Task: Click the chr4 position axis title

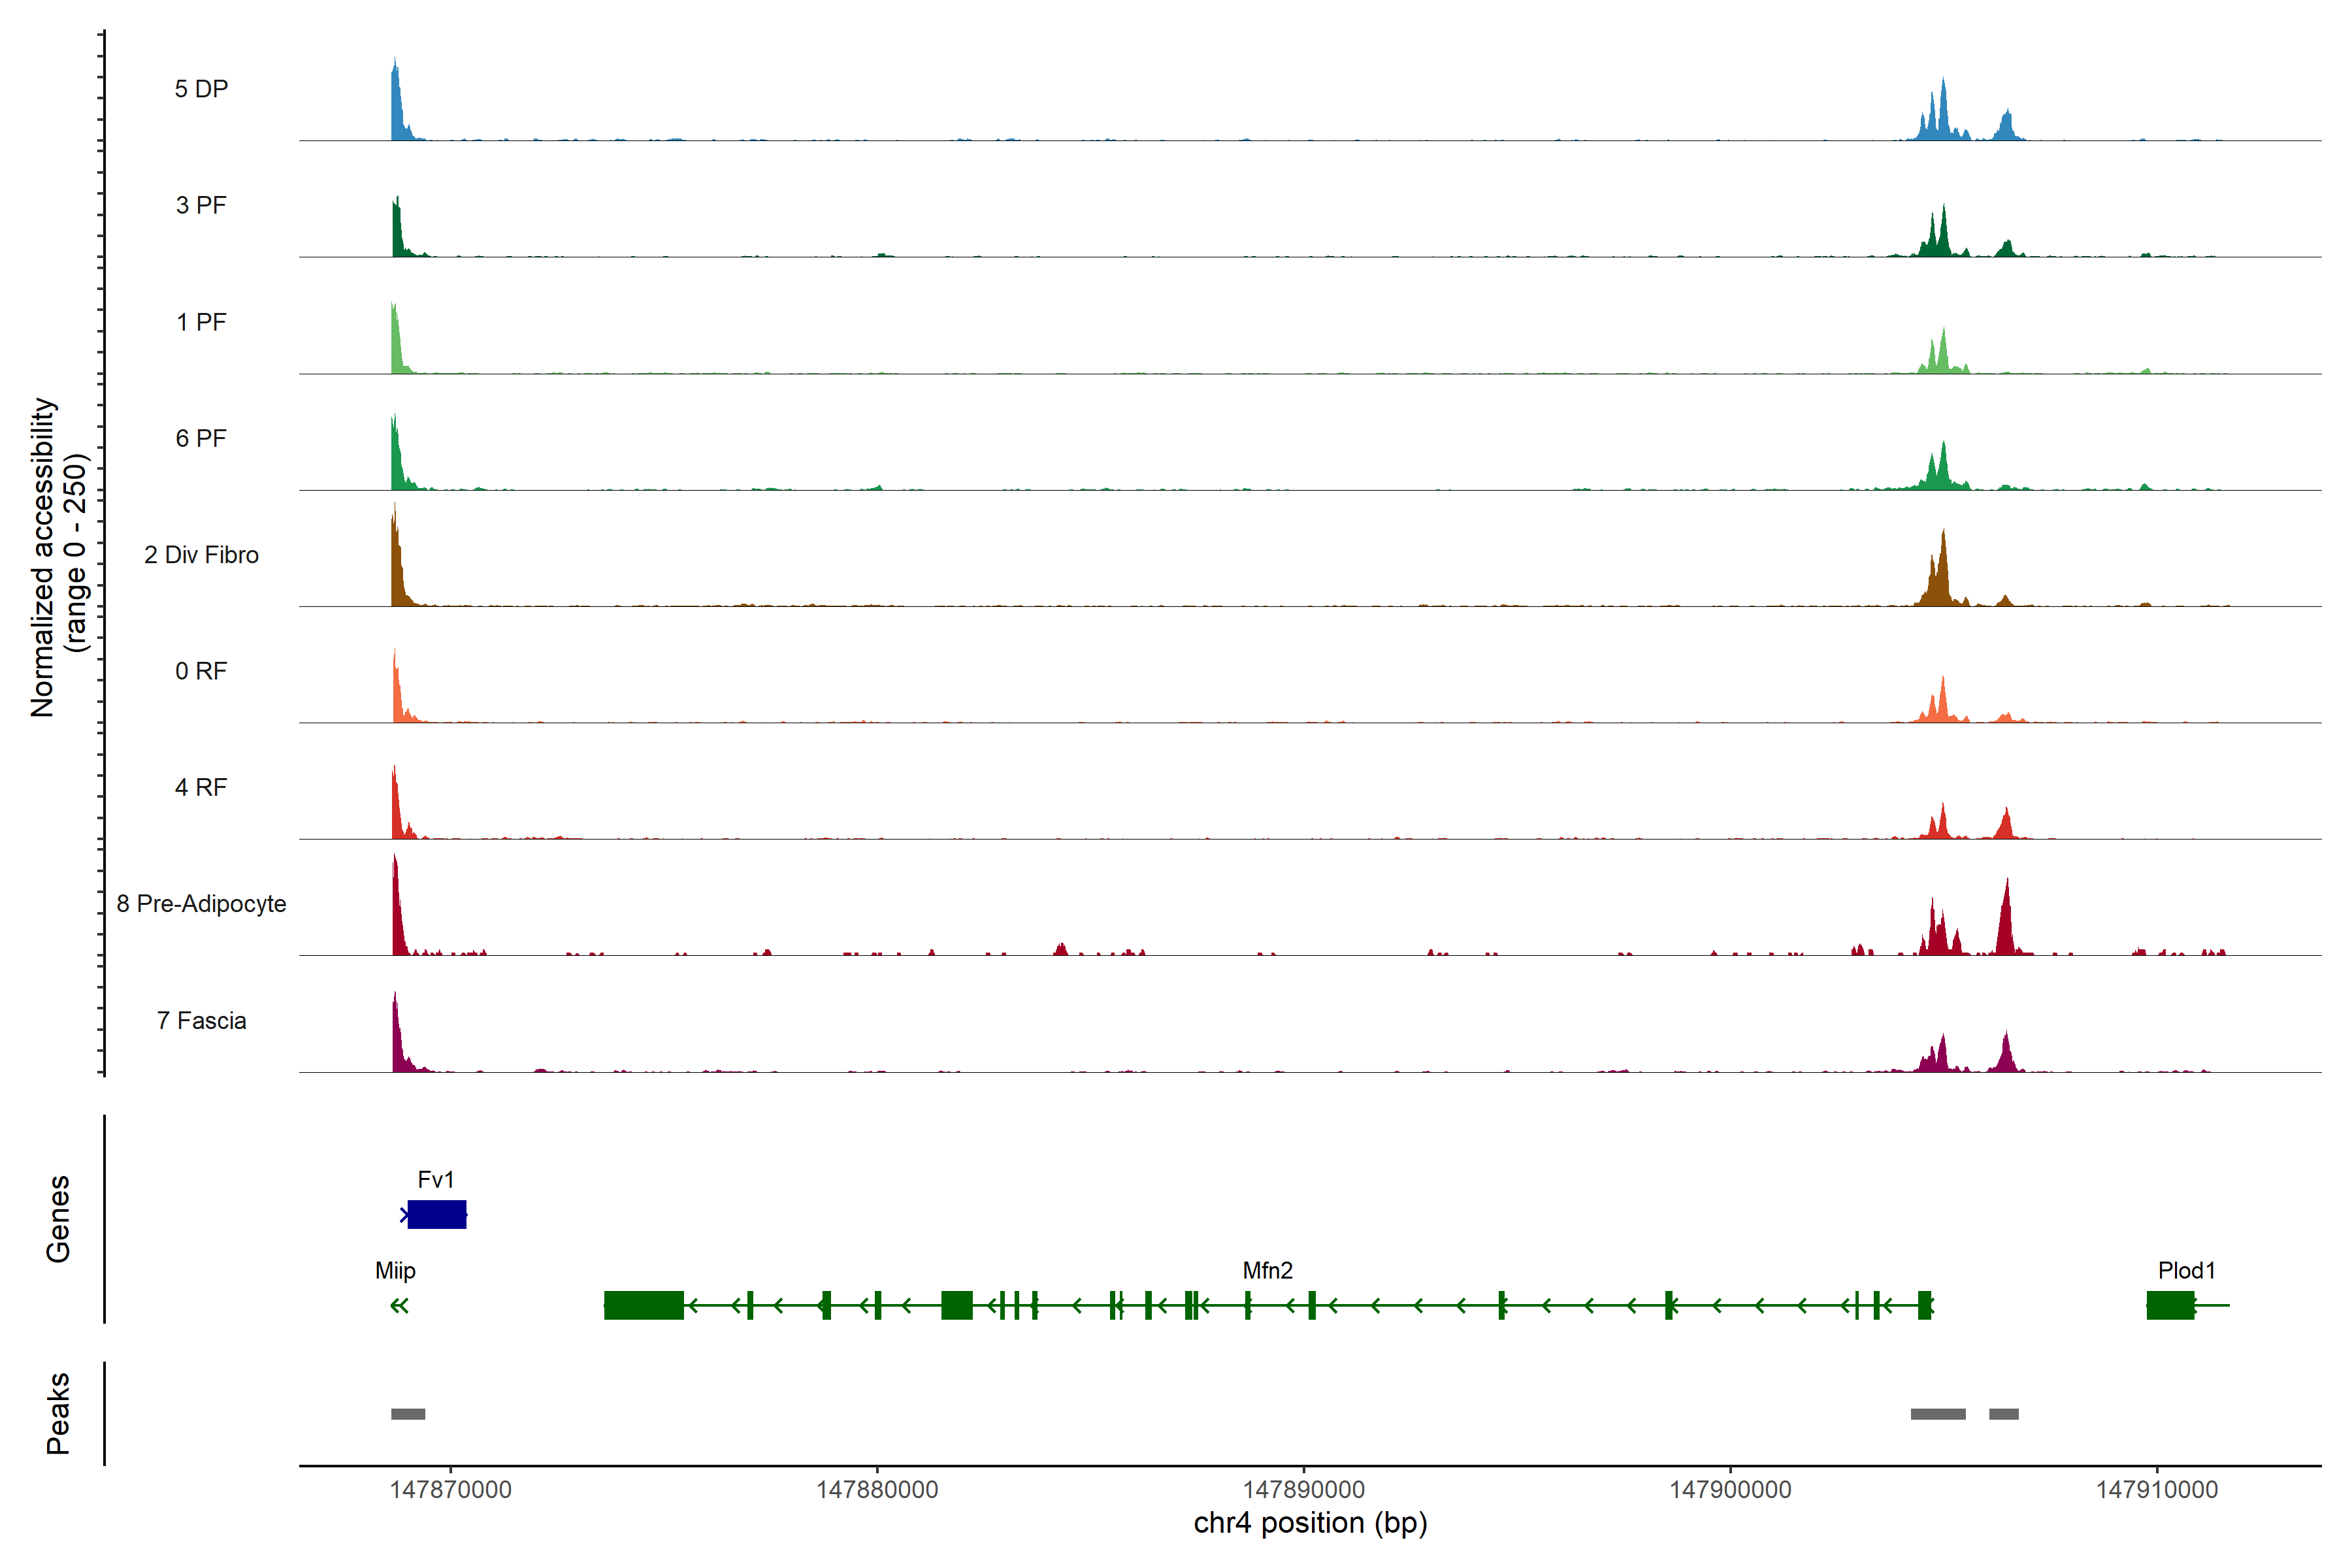Action: tap(1310, 1523)
